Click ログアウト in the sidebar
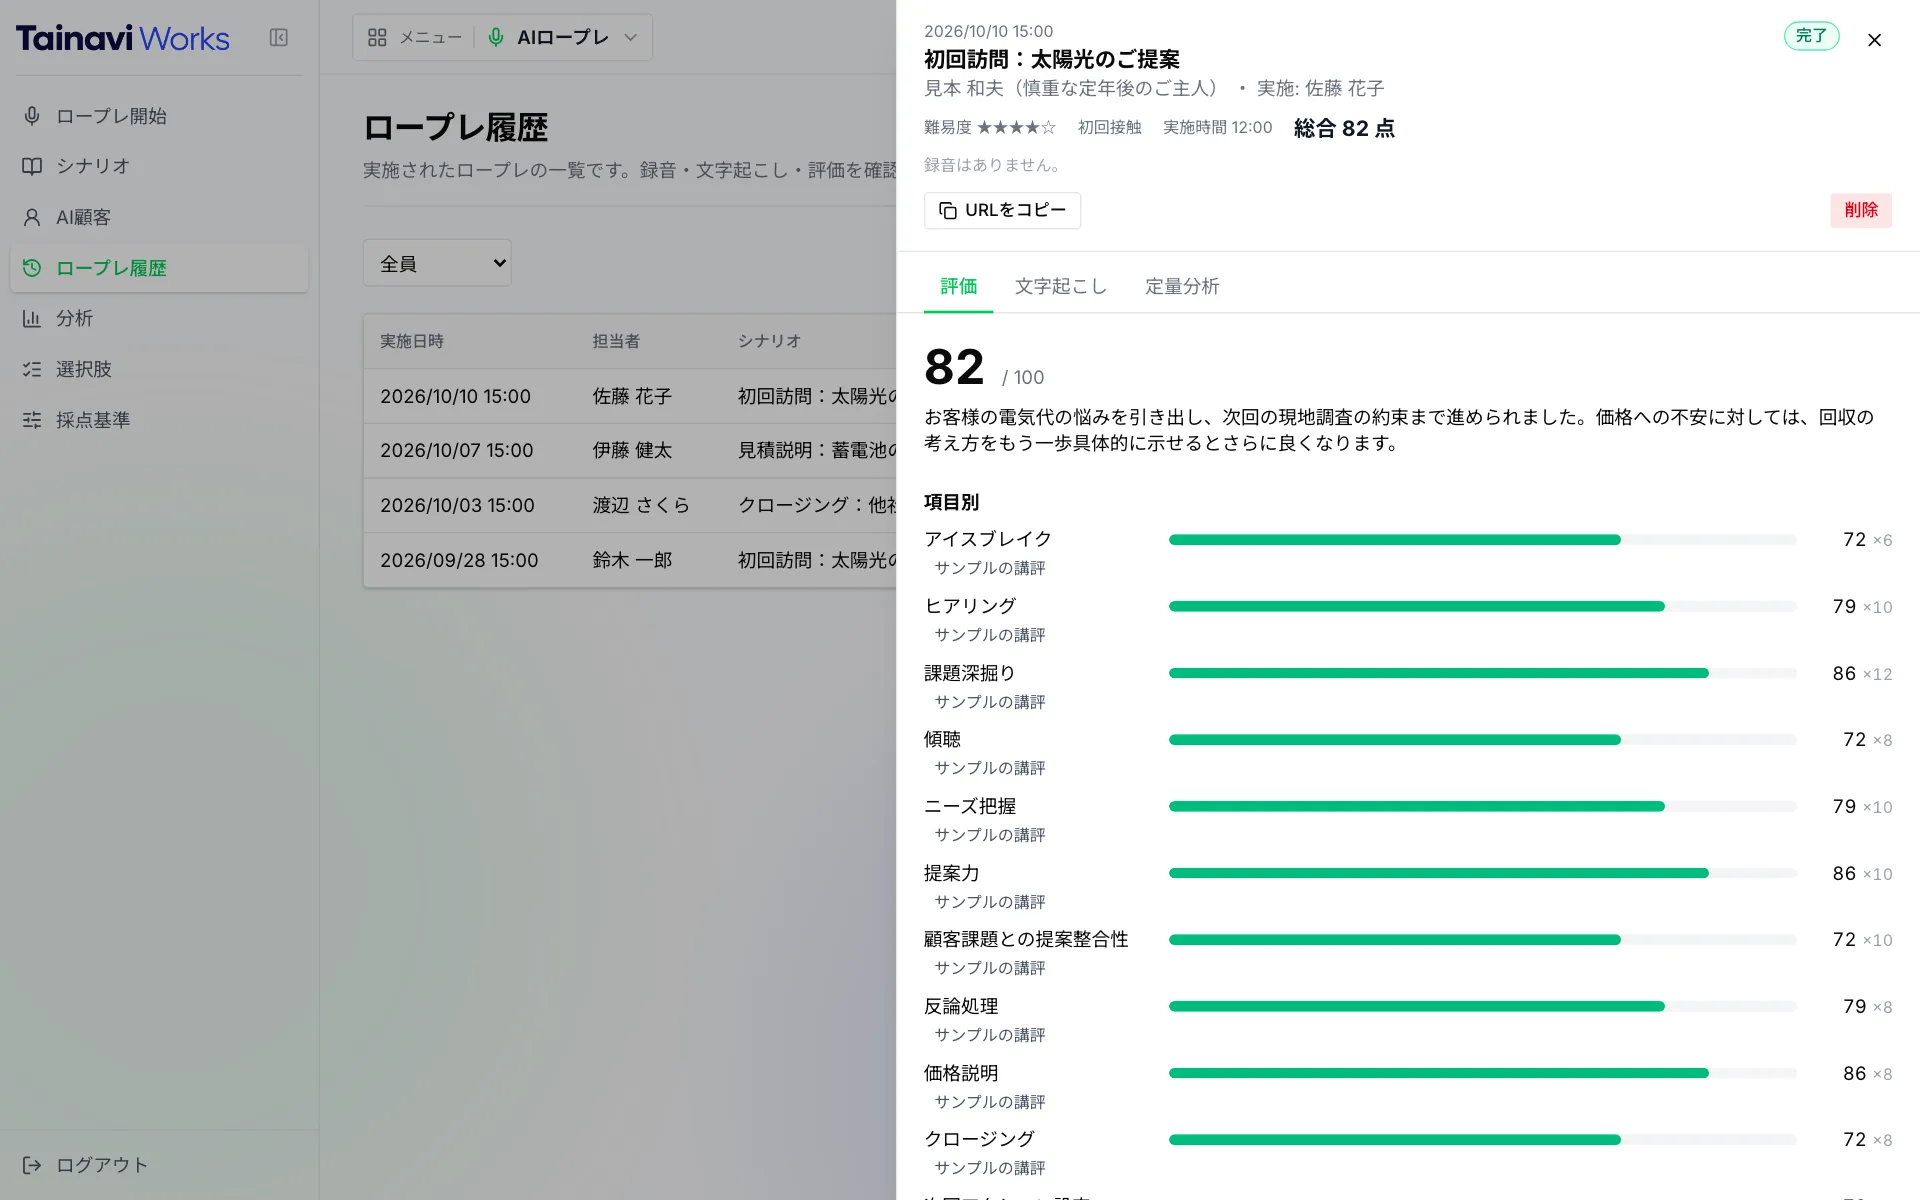Viewport: 1920px width, 1200px height. 159,1165
